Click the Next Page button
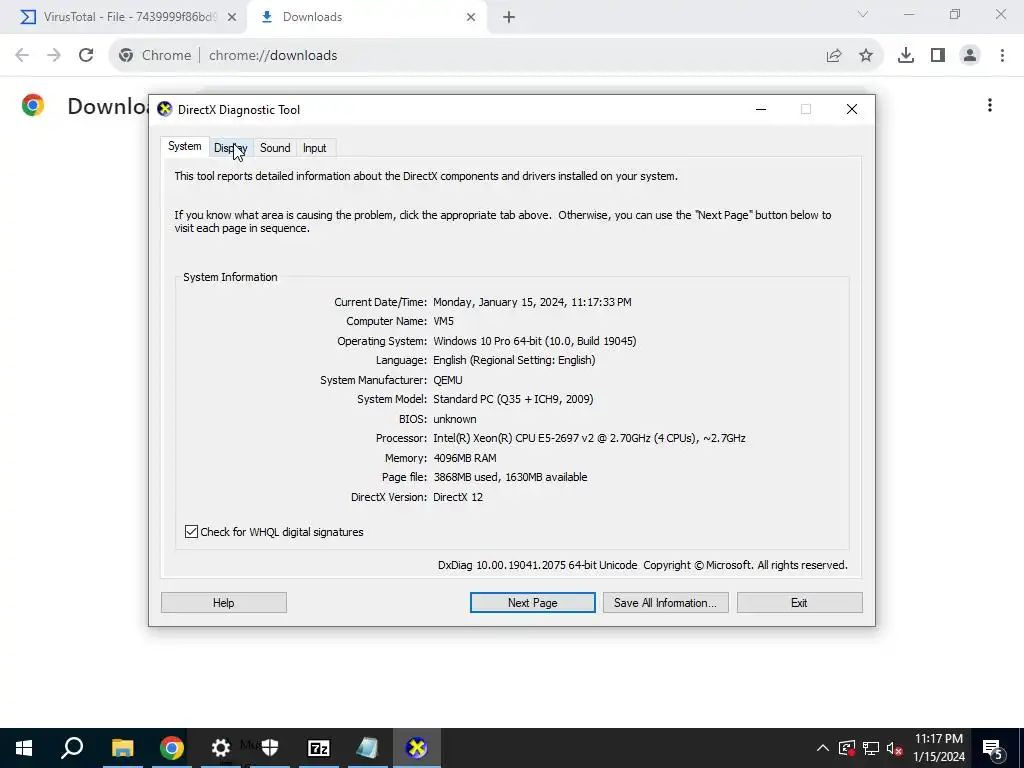 click(x=532, y=603)
